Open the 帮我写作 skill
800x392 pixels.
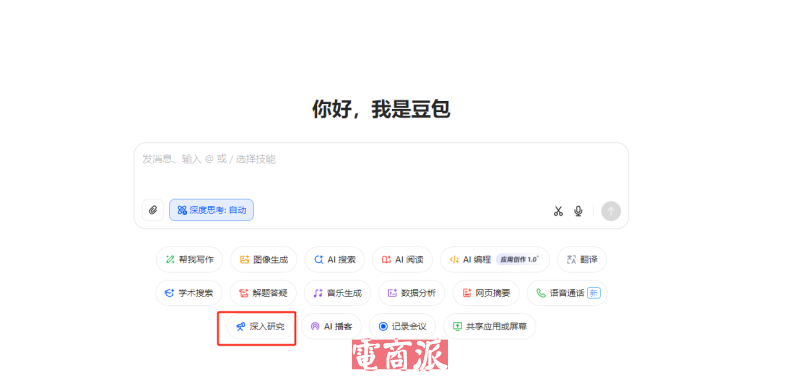189,259
